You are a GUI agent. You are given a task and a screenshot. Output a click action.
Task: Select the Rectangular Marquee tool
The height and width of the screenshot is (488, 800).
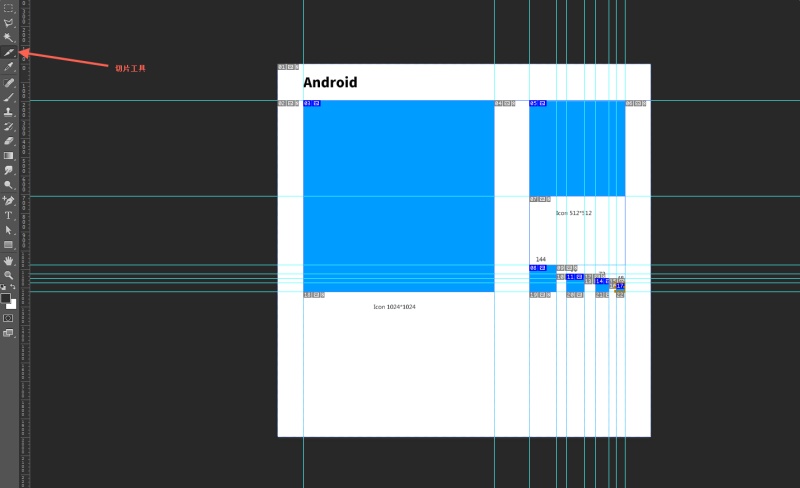pos(8,8)
